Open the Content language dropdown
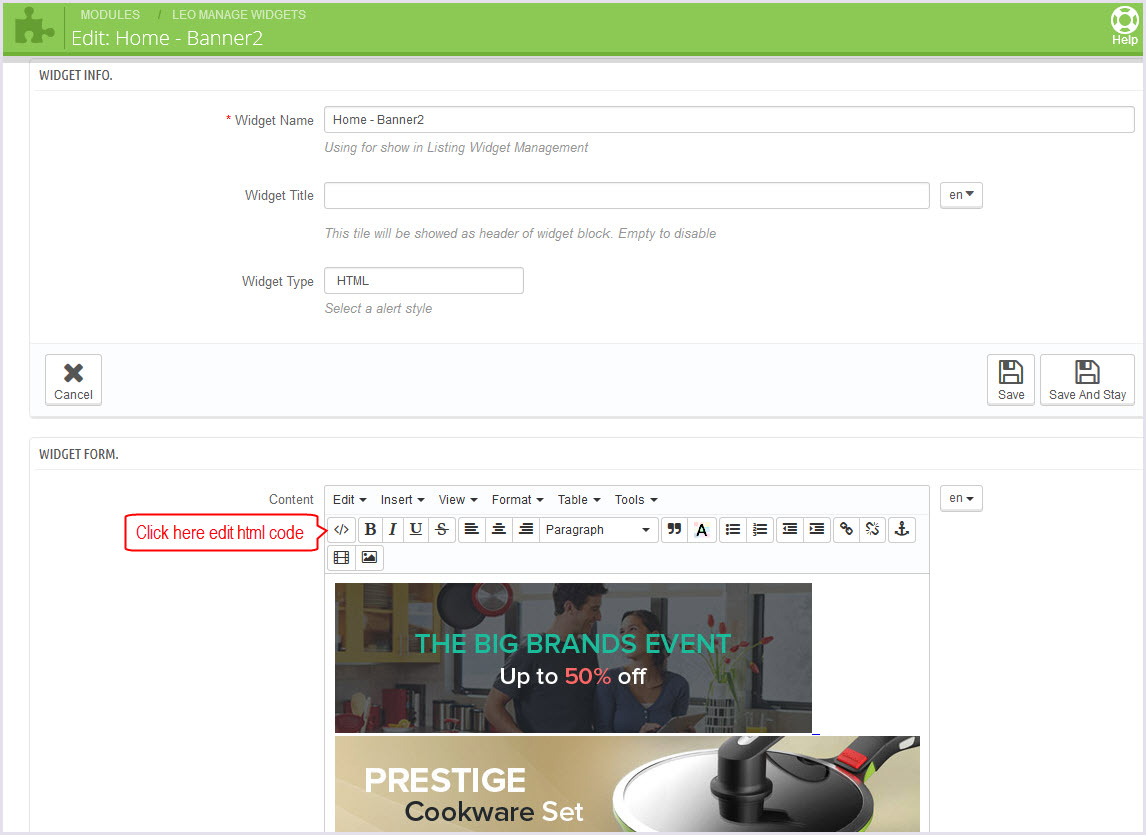1146x835 pixels. click(961, 499)
